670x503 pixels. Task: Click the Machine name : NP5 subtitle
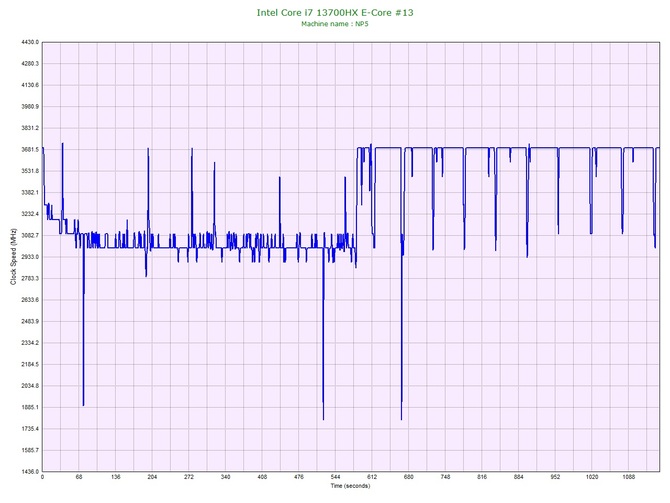(335, 24)
